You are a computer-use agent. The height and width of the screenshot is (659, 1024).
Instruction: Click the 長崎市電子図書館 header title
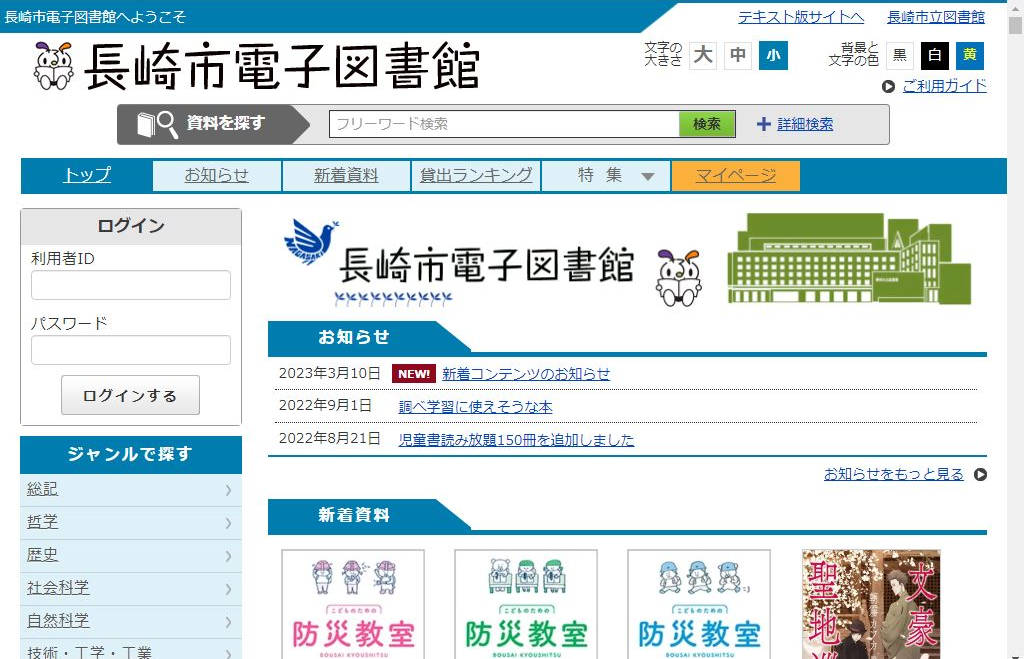282,66
